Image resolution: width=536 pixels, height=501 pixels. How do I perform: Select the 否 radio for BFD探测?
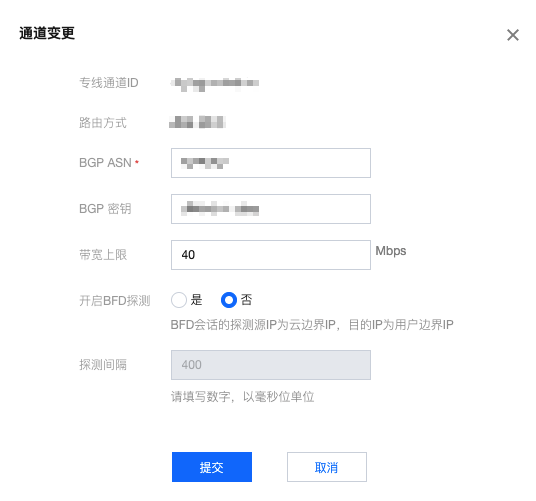(229, 300)
